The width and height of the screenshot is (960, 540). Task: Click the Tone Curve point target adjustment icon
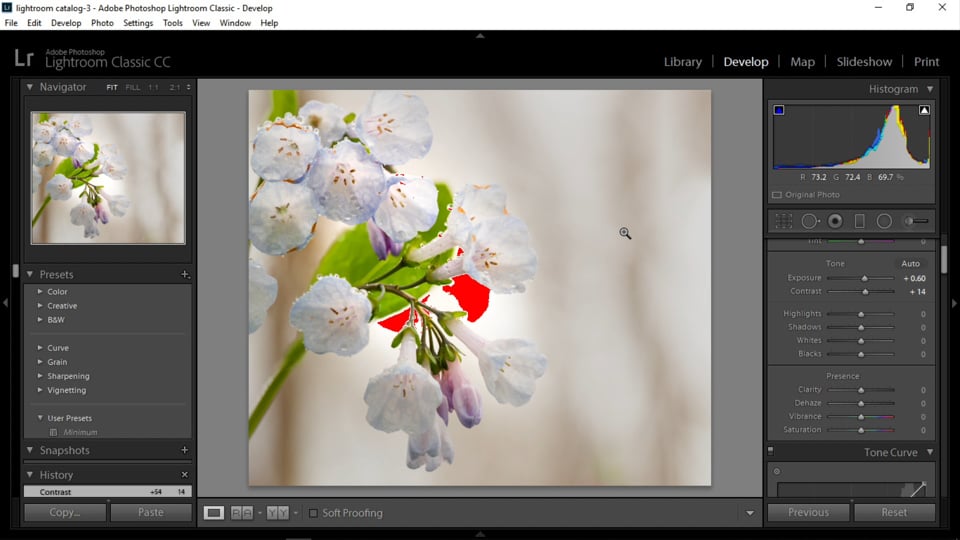pyautogui.click(x=777, y=471)
